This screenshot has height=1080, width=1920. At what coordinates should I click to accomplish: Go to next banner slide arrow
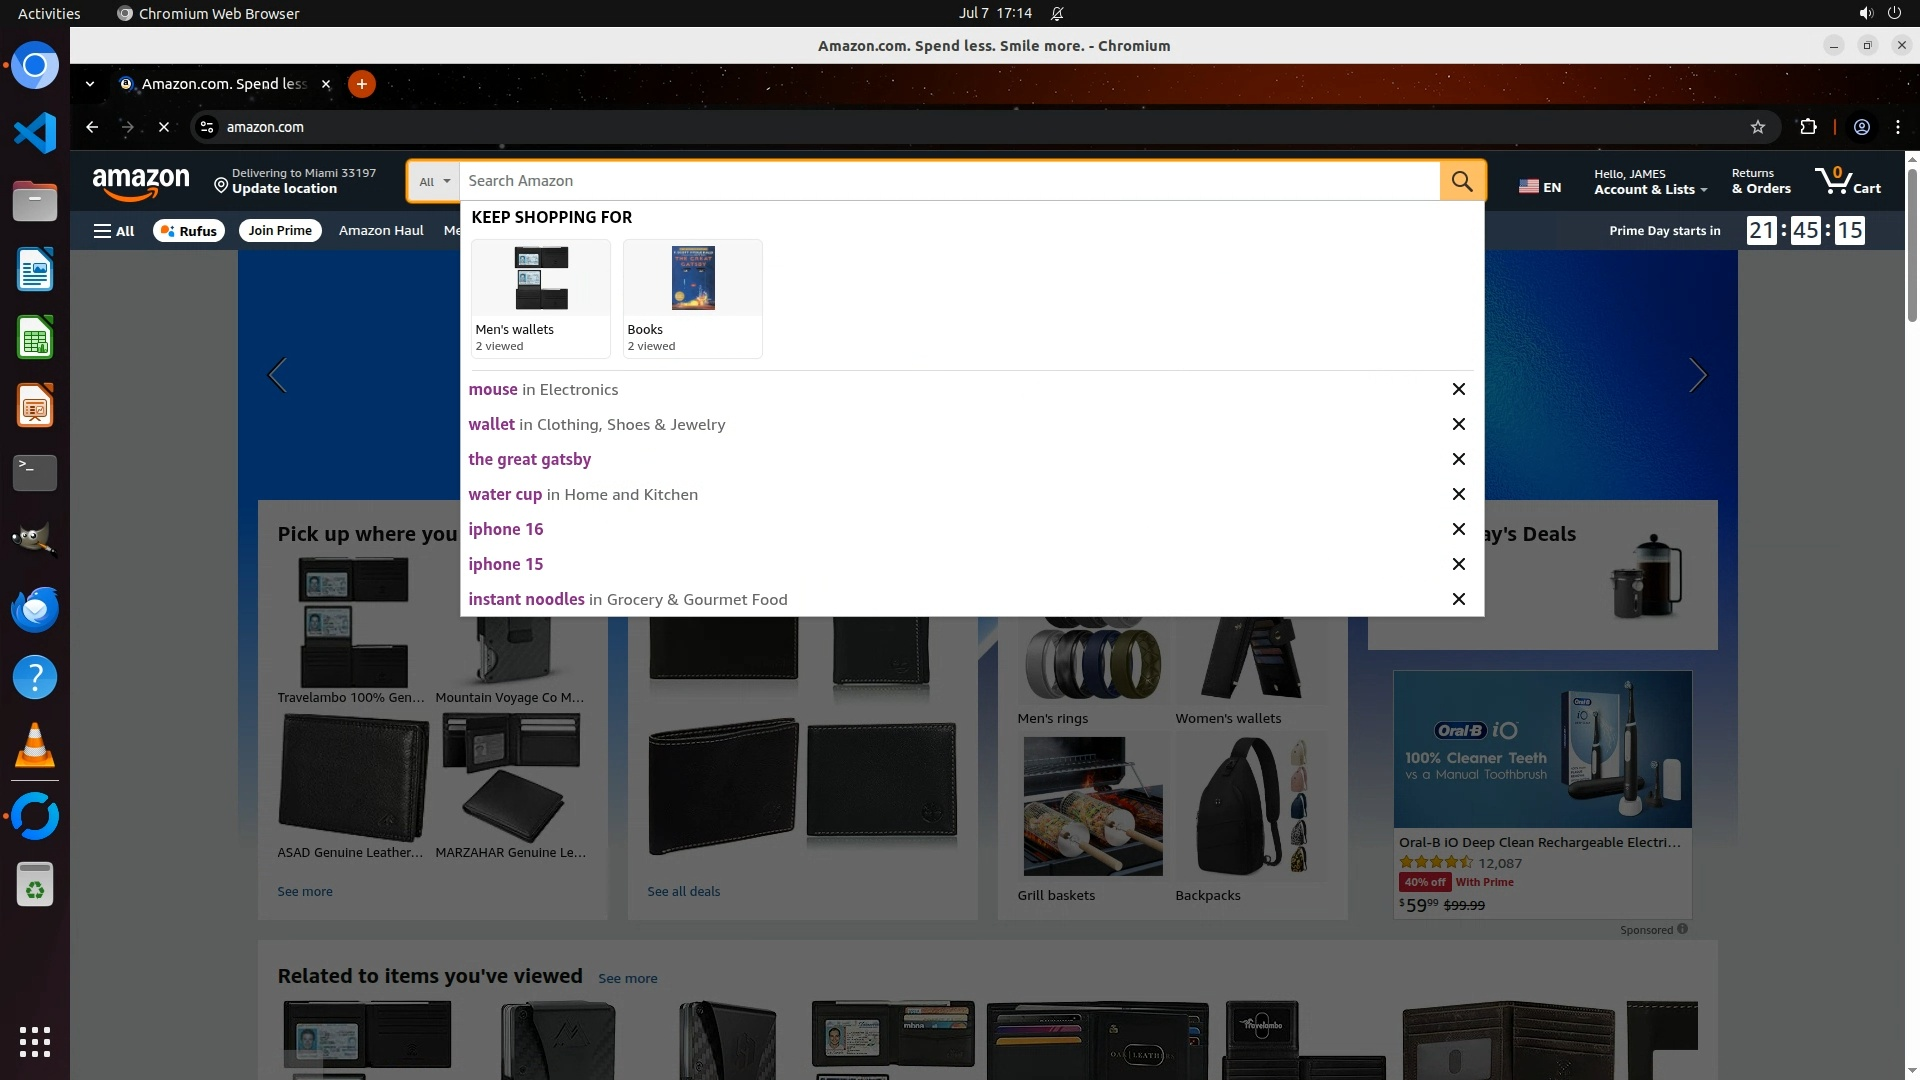click(x=1697, y=375)
